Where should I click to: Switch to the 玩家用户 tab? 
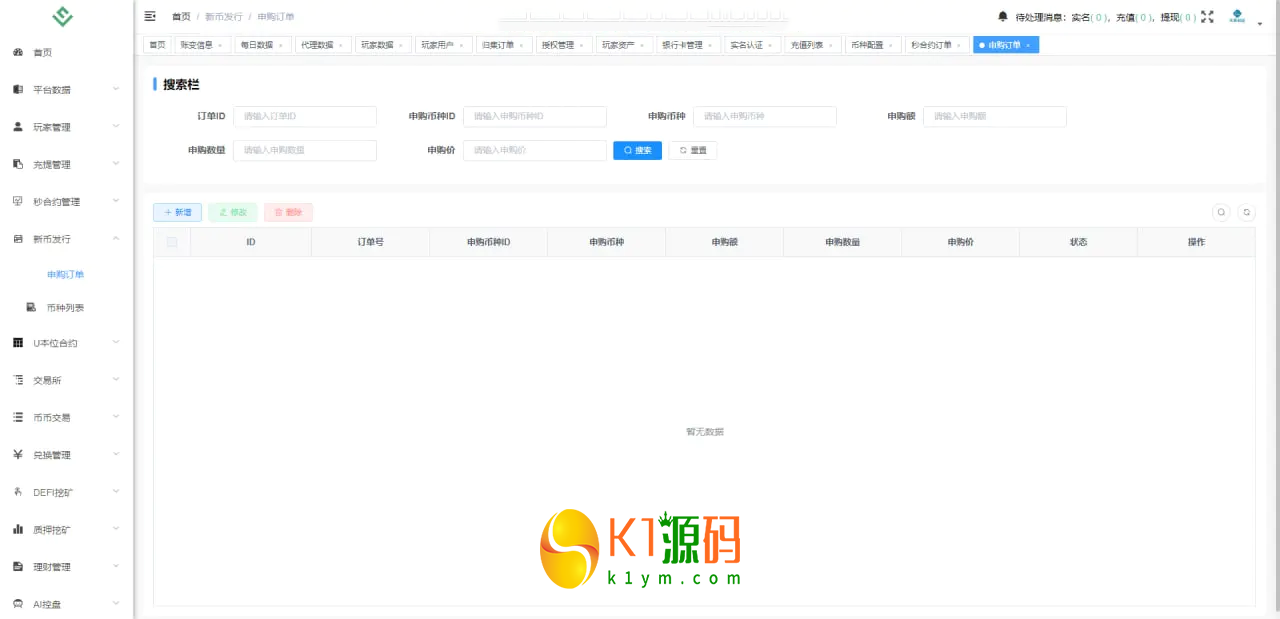coord(443,45)
